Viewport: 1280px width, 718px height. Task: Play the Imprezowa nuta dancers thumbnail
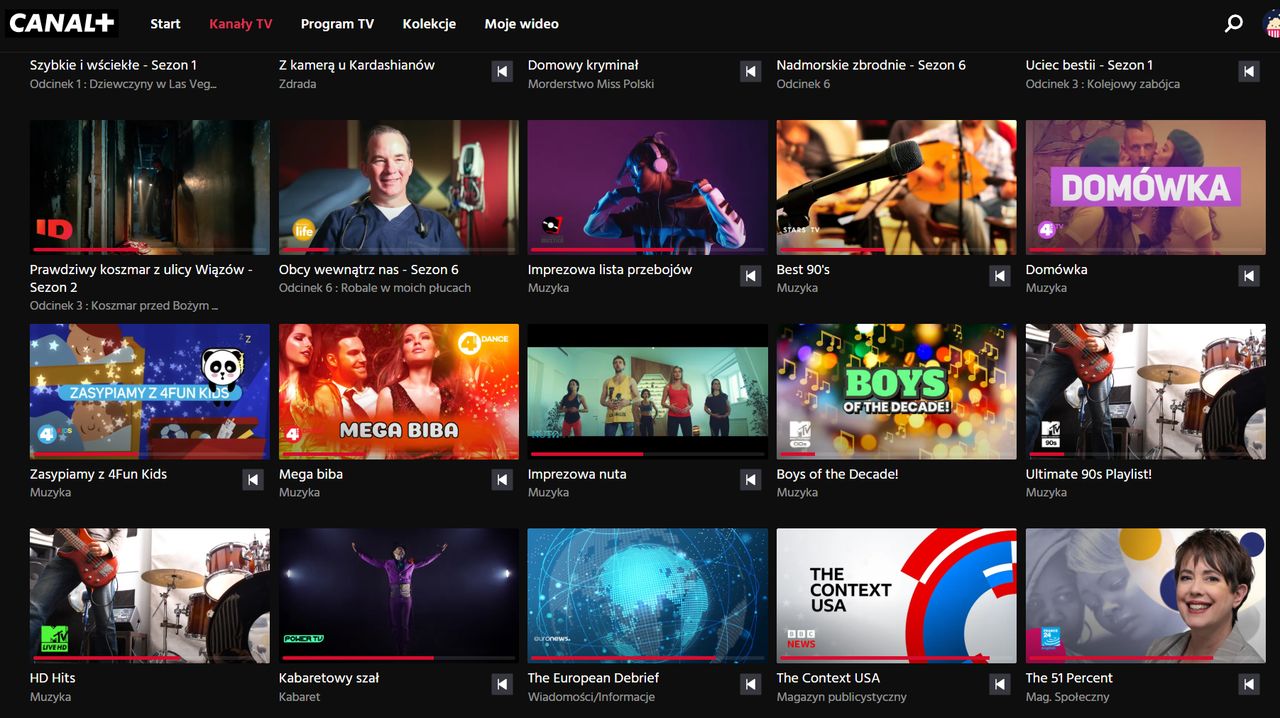click(648, 392)
